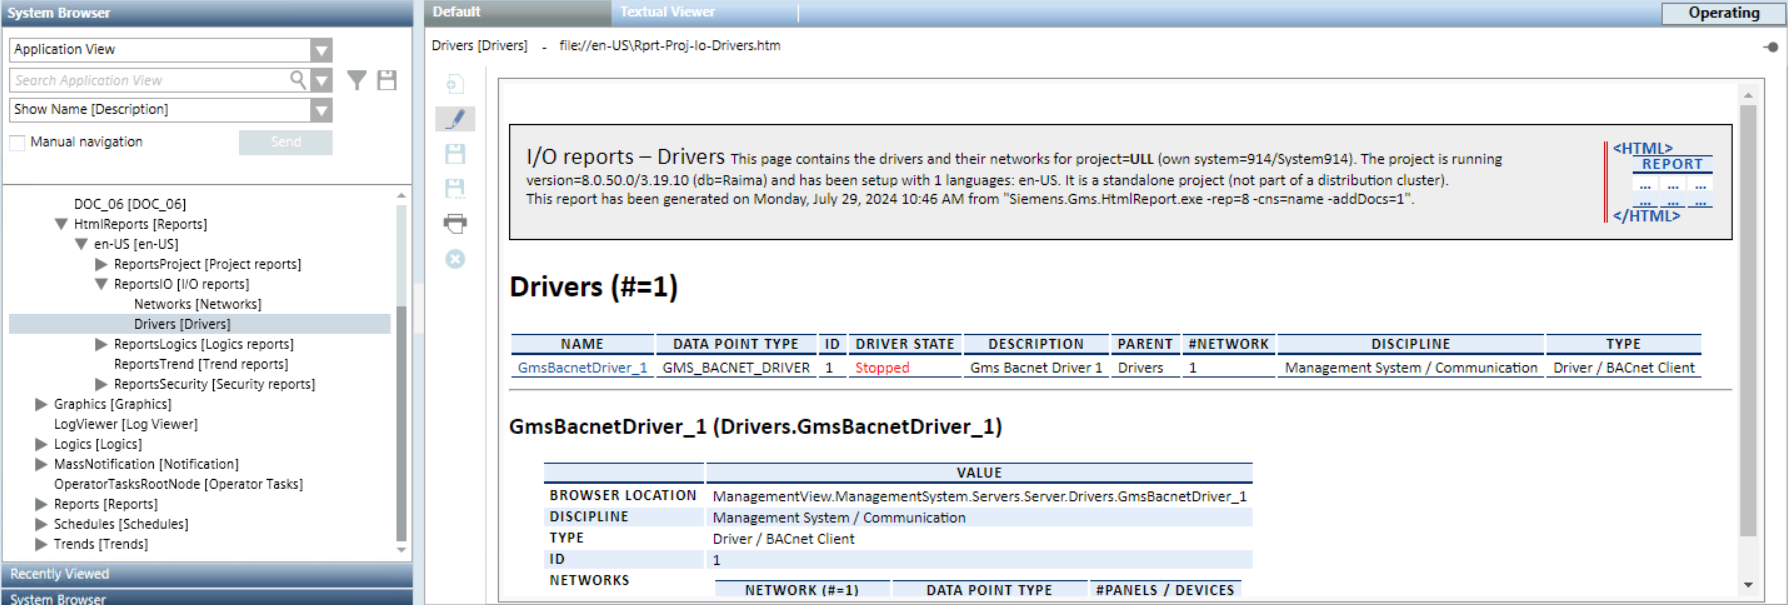Viewport: 1788px width, 605px height.
Task: Expand the ReportsProject tree node
Action: coord(101,265)
